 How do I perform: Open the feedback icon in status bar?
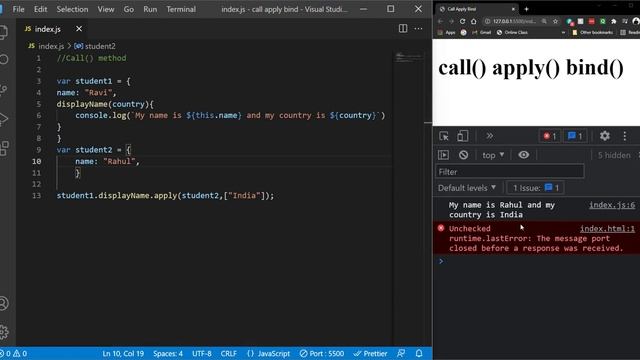click(x=401, y=353)
